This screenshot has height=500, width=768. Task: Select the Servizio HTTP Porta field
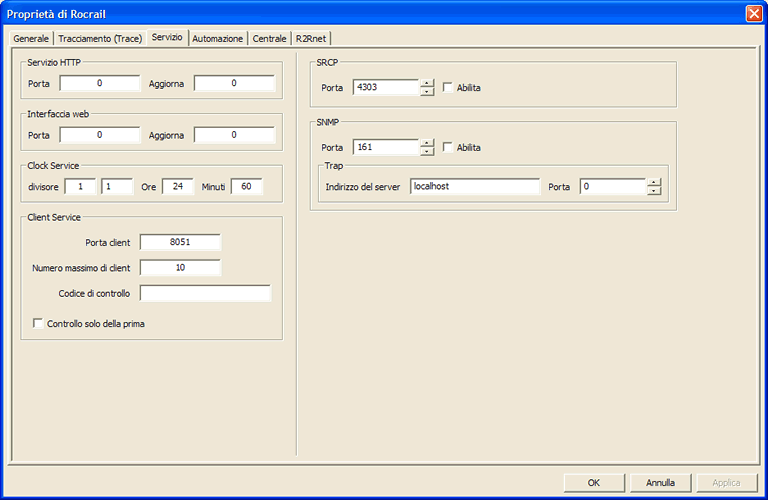click(x=99, y=83)
